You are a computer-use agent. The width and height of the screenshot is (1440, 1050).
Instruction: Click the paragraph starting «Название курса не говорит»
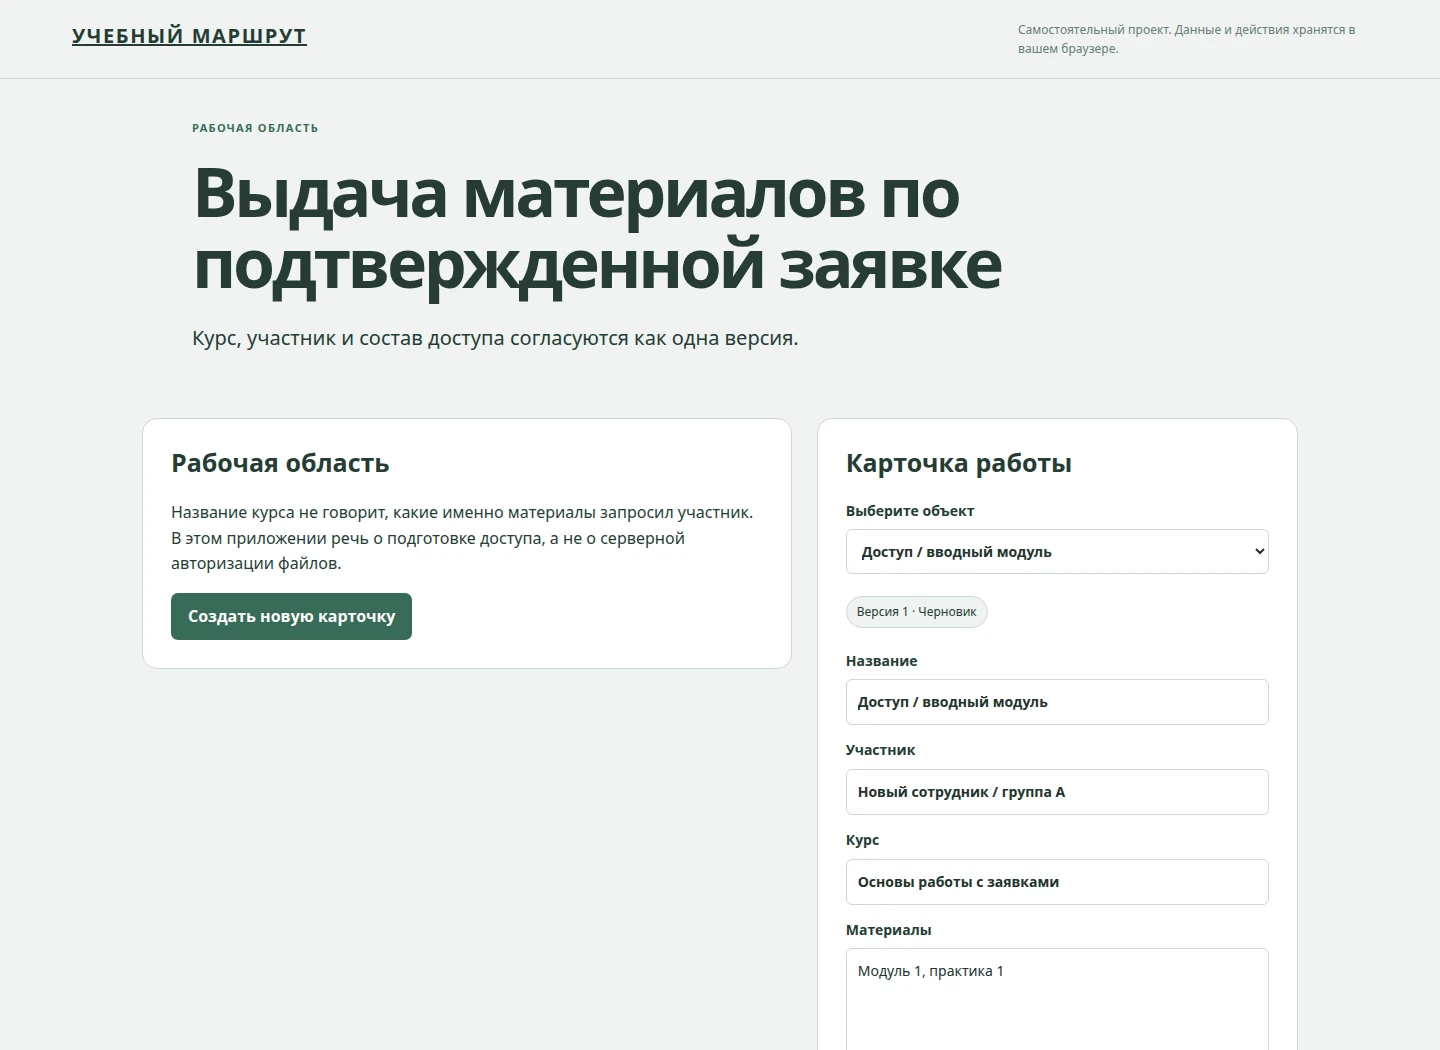[462, 538]
